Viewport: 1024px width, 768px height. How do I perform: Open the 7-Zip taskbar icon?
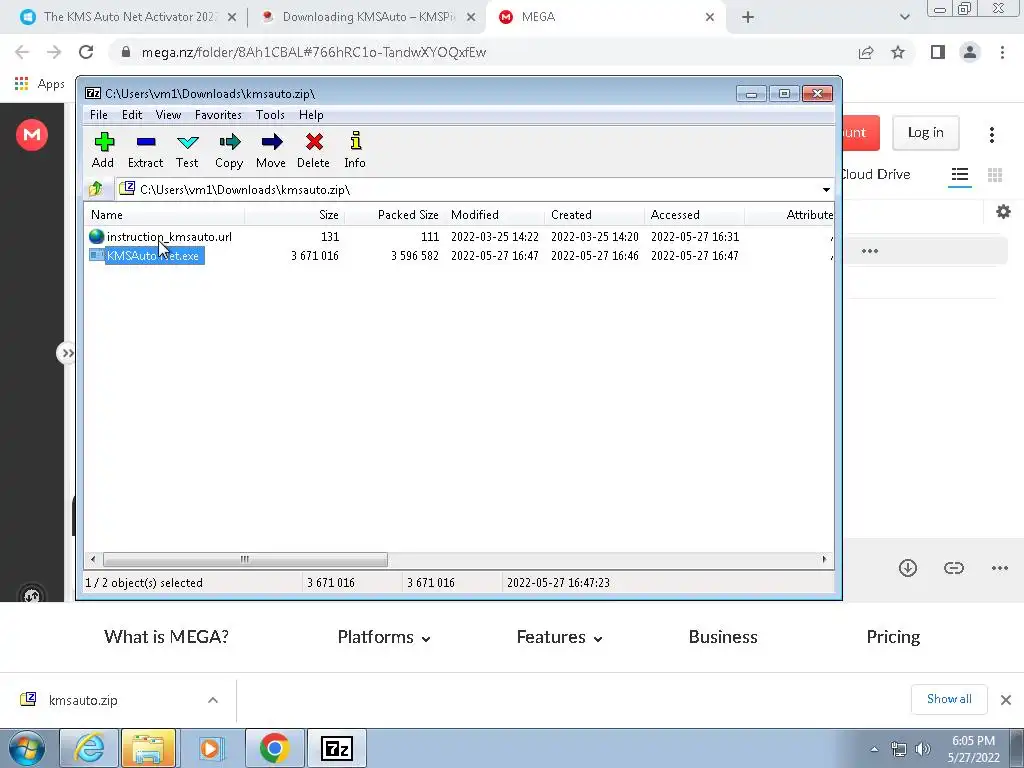(x=336, y=748)
